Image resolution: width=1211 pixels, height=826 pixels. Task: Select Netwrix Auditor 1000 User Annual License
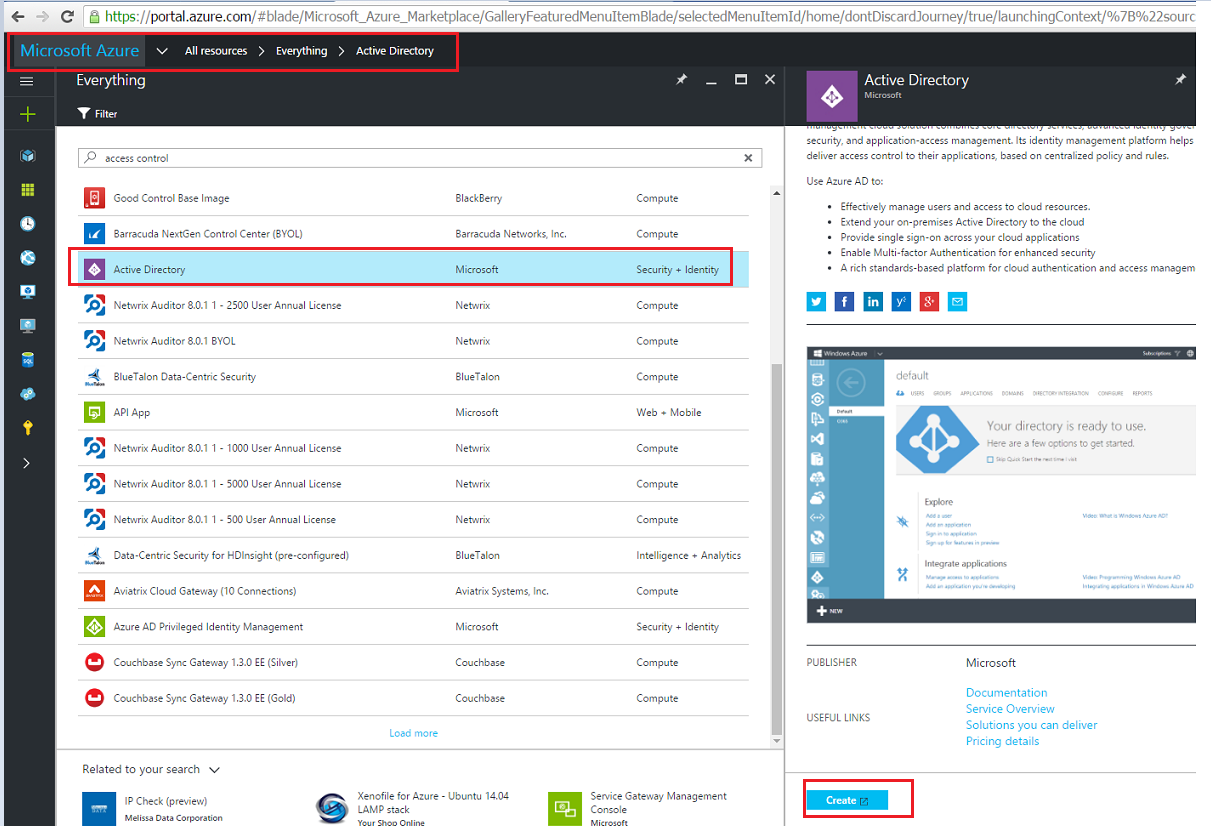click(x=413, y=448)
